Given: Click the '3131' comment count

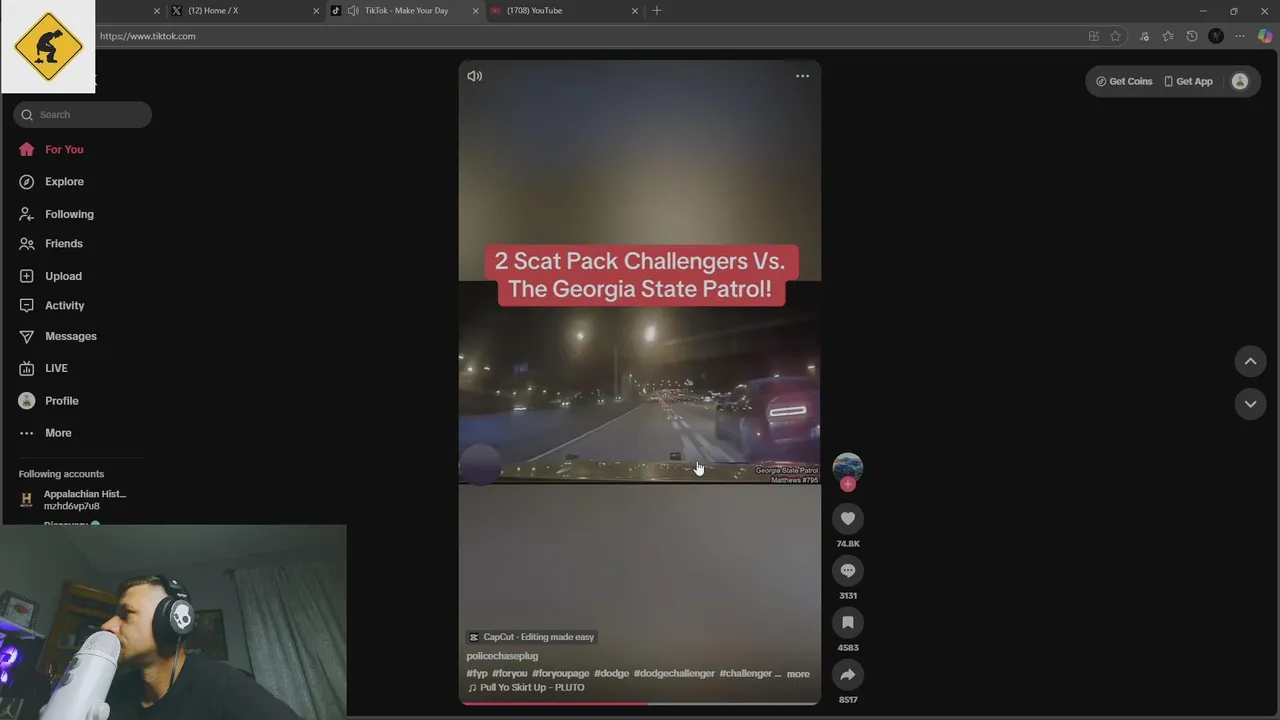Looking at the screenshot, I should pos(848,596).
